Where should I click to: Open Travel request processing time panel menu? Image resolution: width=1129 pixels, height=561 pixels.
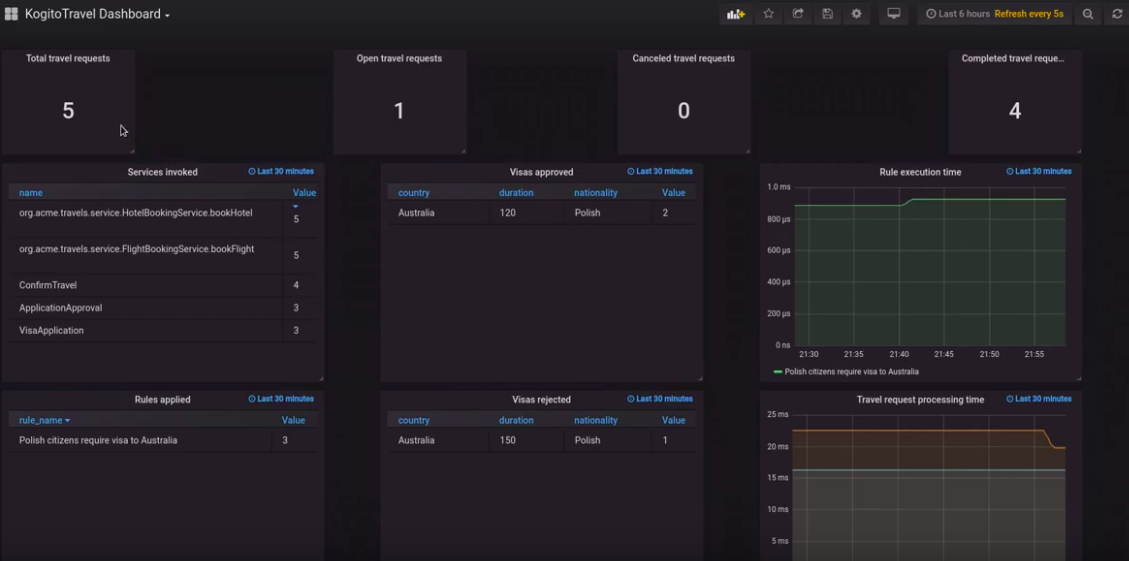[x=920, y=400]
